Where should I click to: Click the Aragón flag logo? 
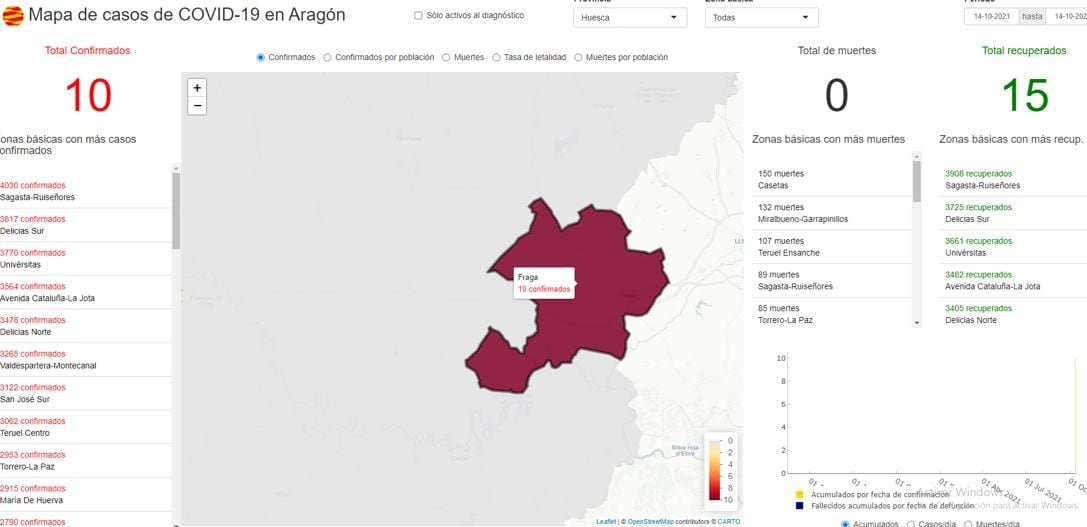(x=13, y=16)
